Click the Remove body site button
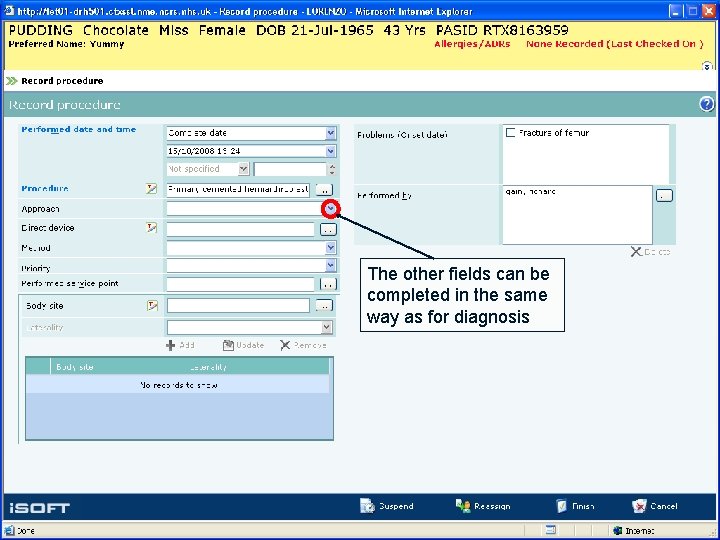 click(x=303, y=345)
